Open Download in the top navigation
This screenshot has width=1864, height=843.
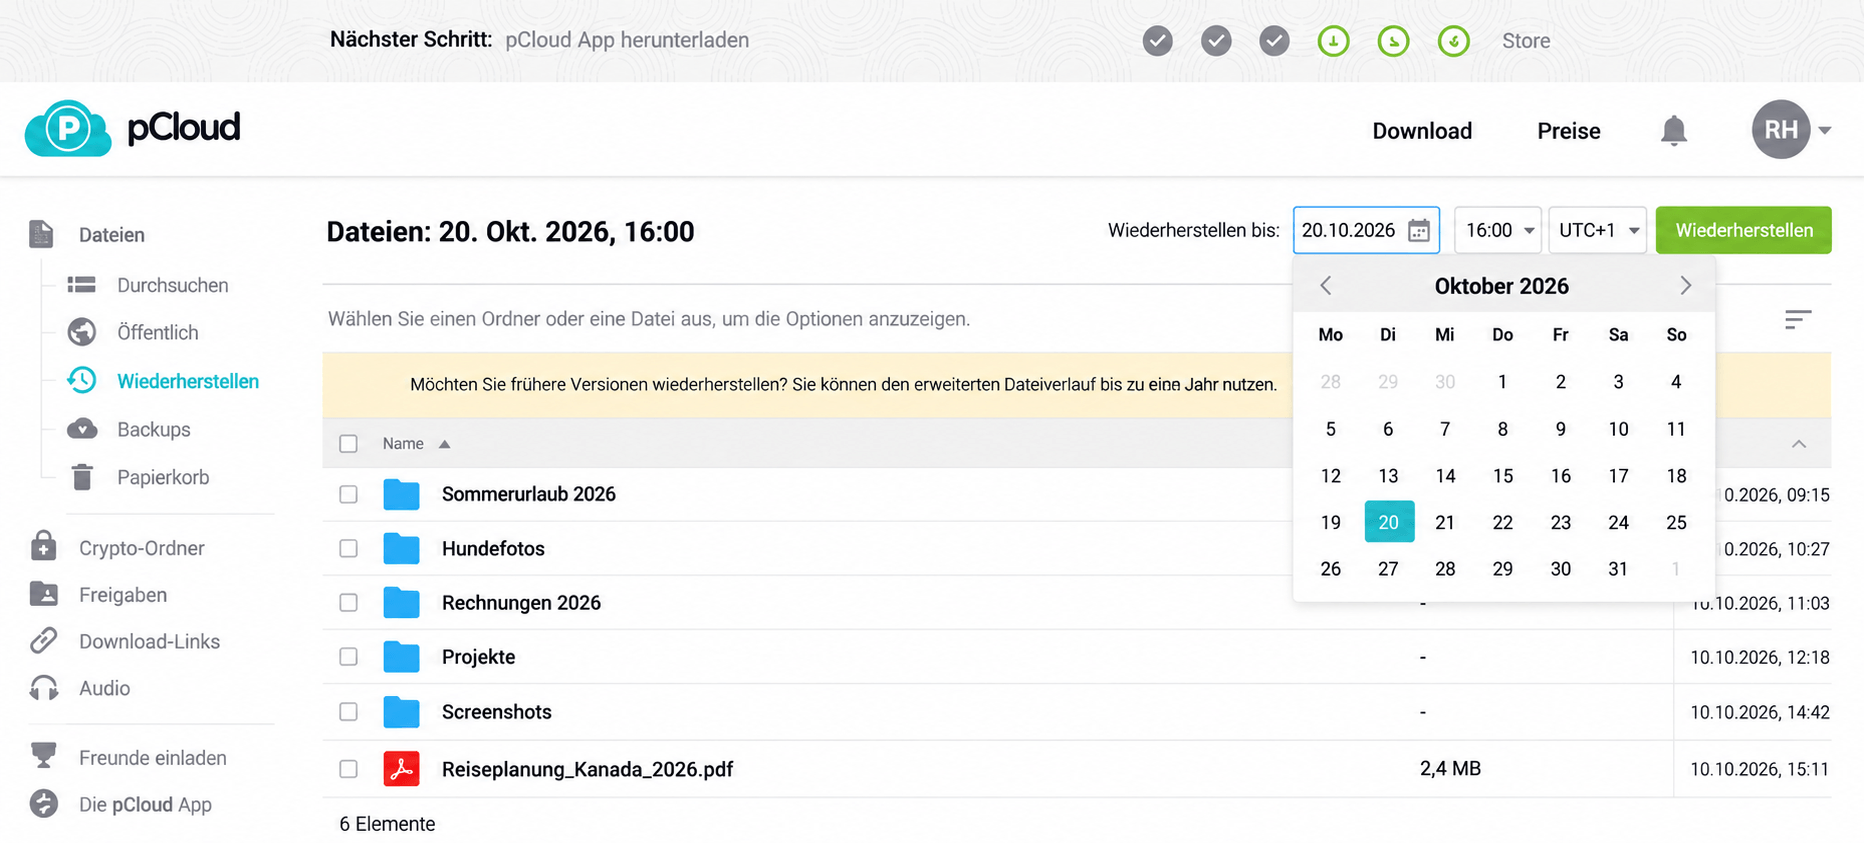(1422, 131)
